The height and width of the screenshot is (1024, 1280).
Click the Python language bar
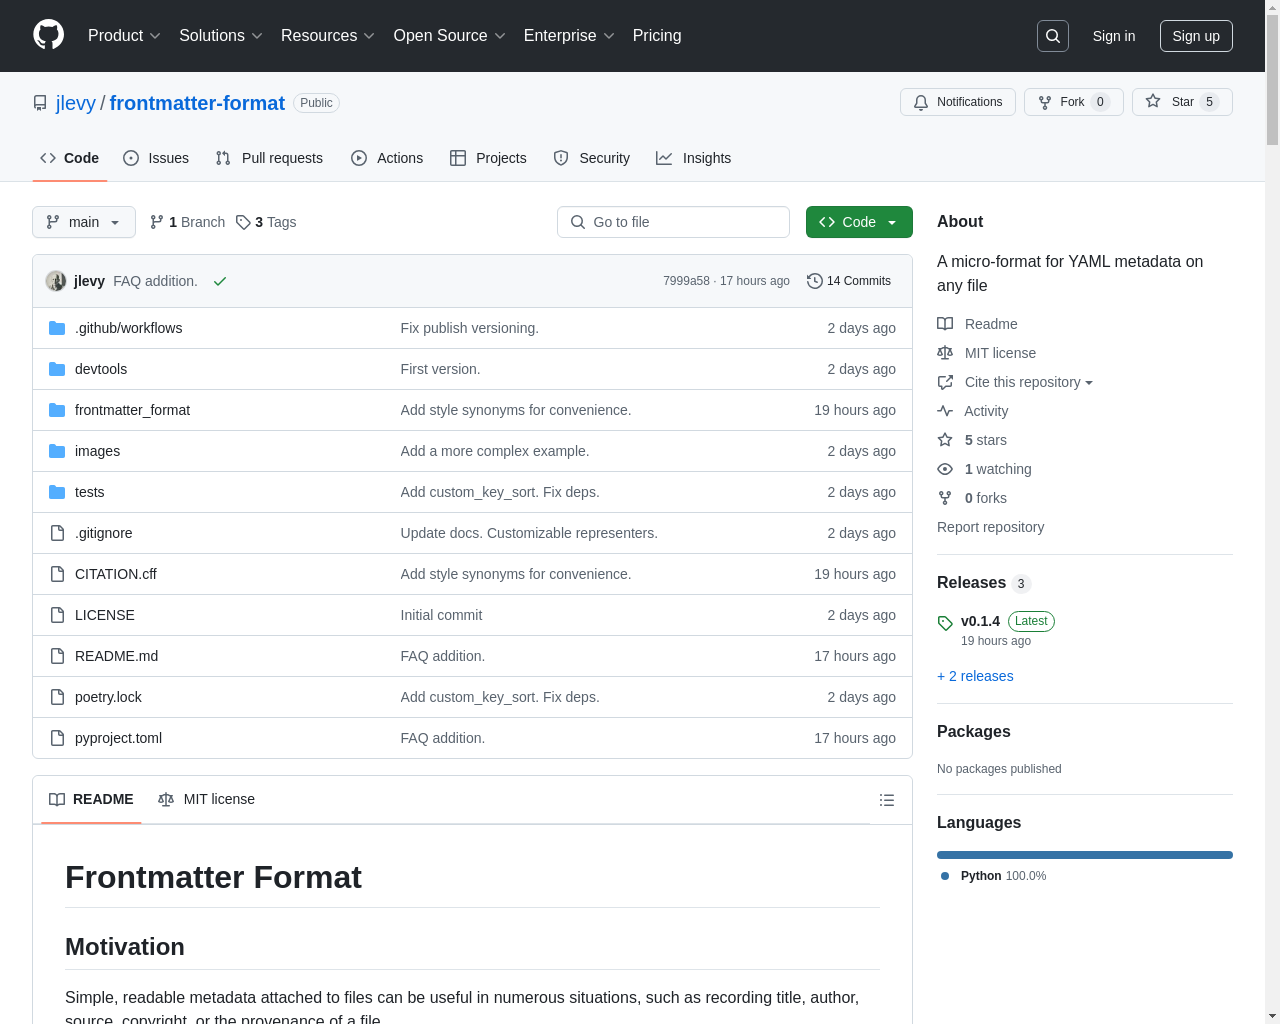pyautogui.click(x=1085, y=855)
